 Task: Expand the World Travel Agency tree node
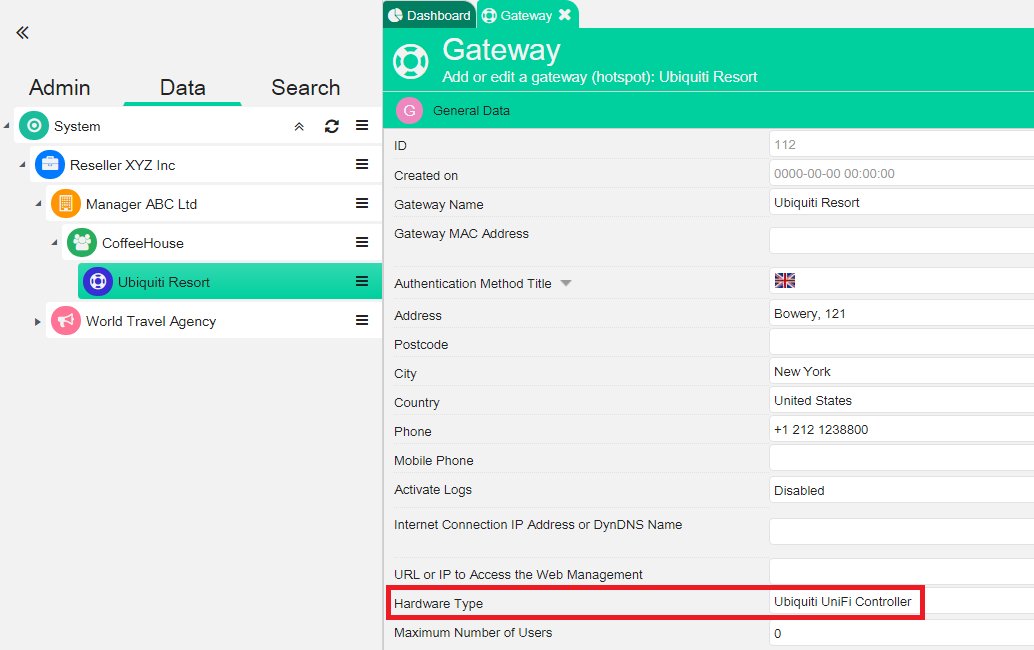pos(38,322)
